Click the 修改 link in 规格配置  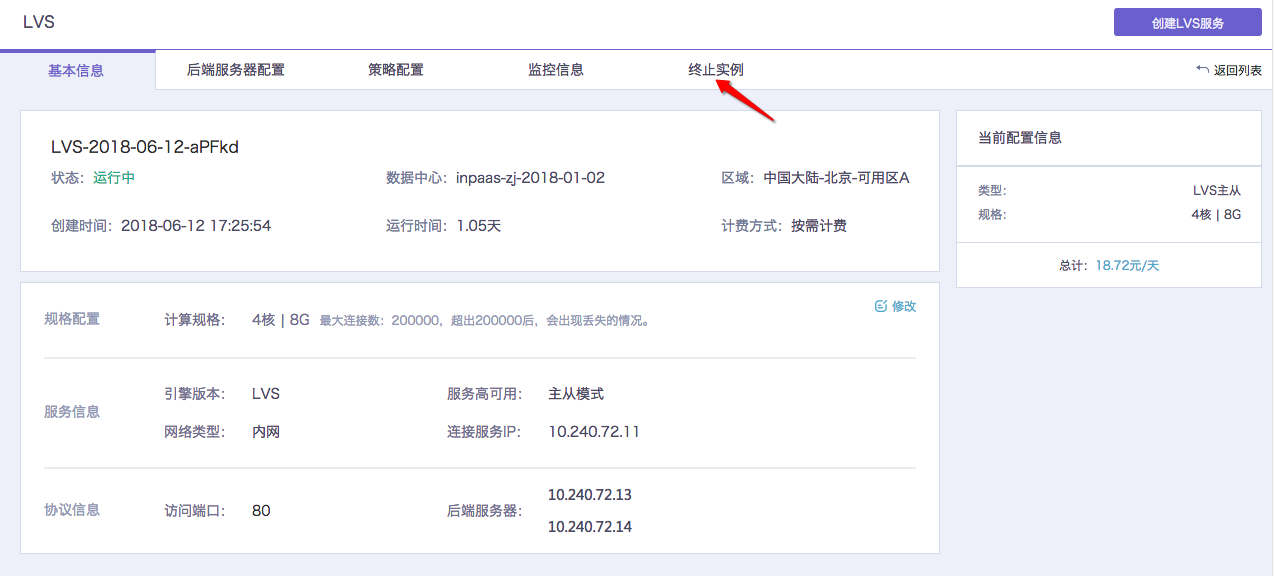904,306
